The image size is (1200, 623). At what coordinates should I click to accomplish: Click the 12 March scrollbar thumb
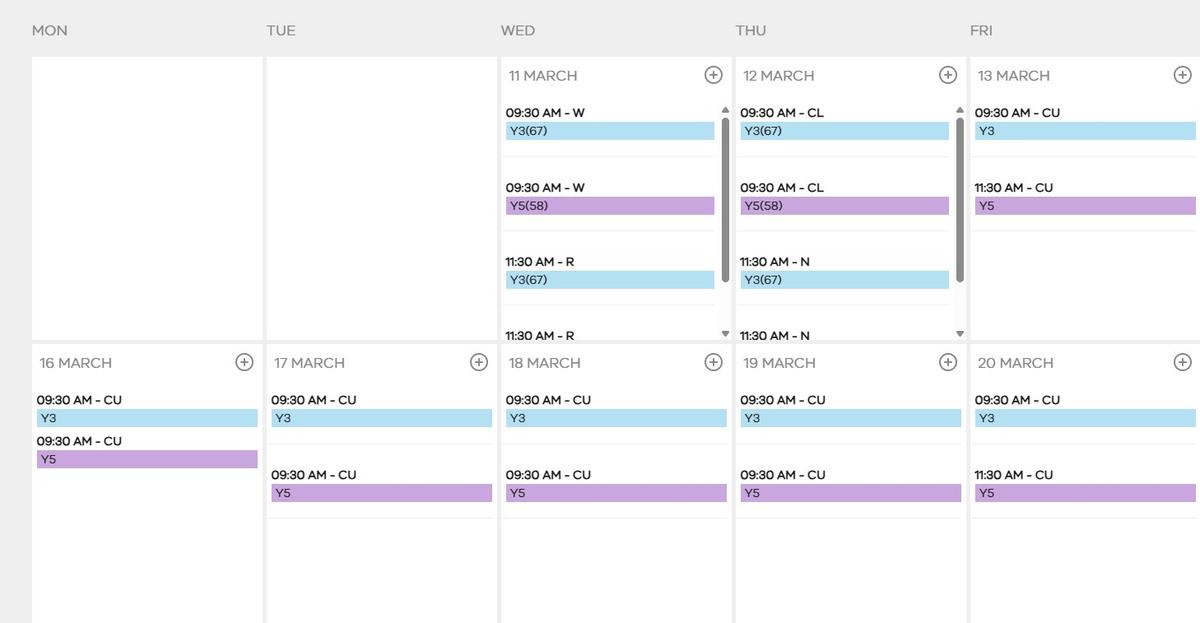(960, 200)
